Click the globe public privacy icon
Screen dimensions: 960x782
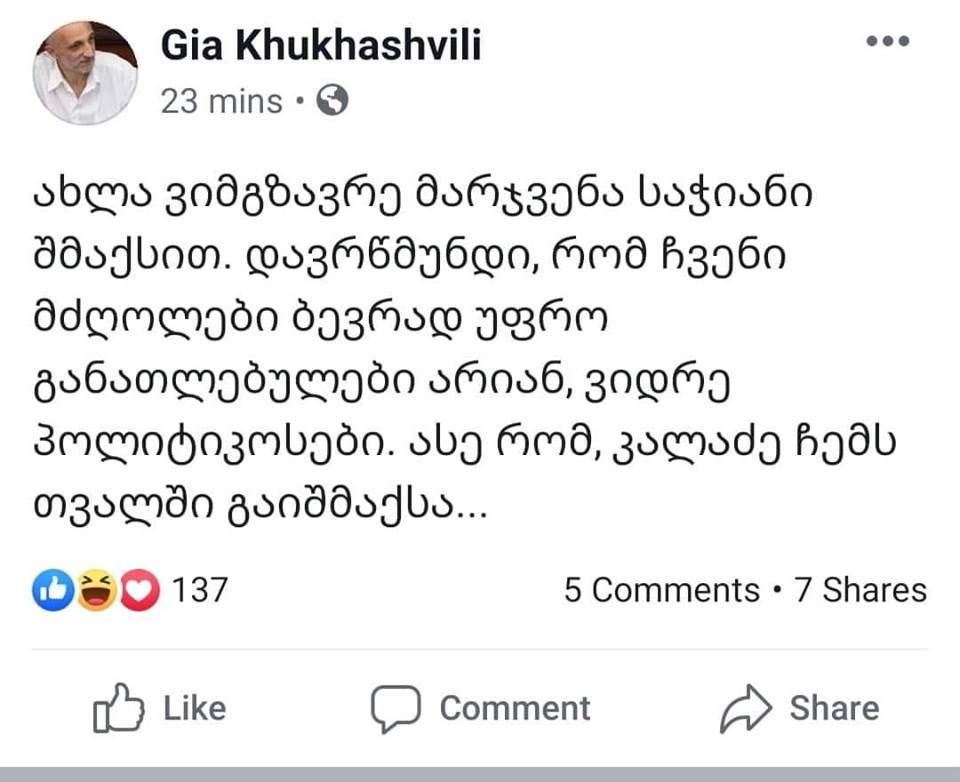point(332,100)
